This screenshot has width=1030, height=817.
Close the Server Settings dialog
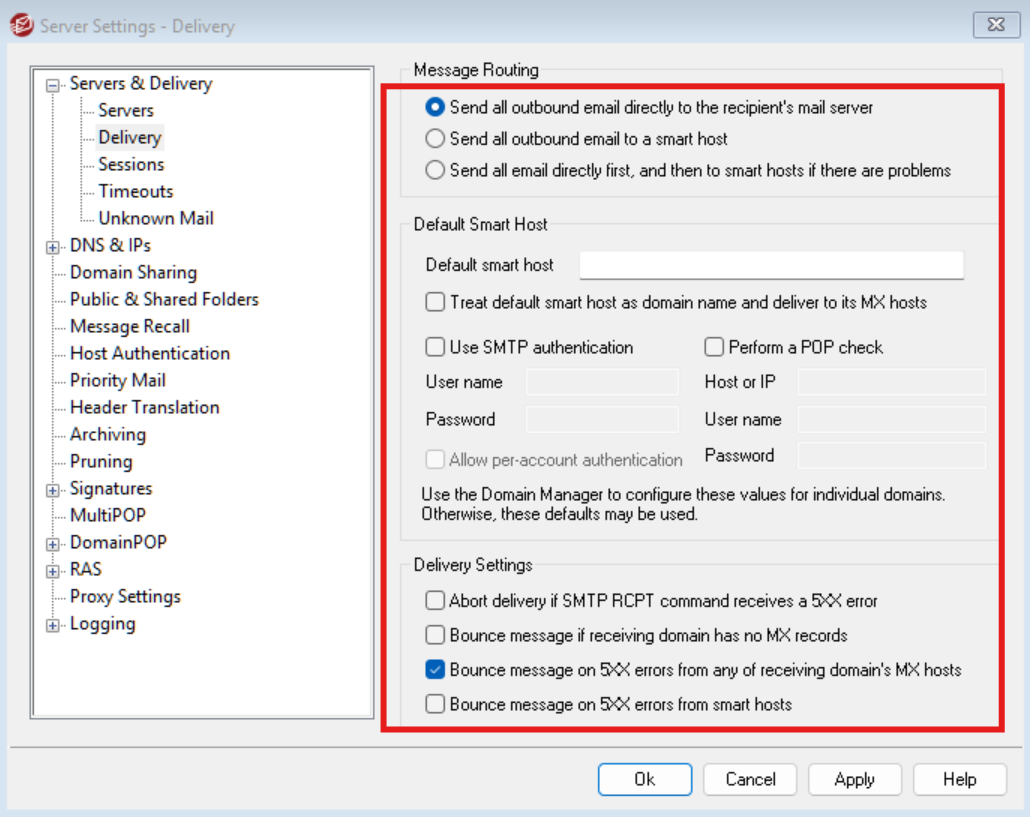coord(996,25)
